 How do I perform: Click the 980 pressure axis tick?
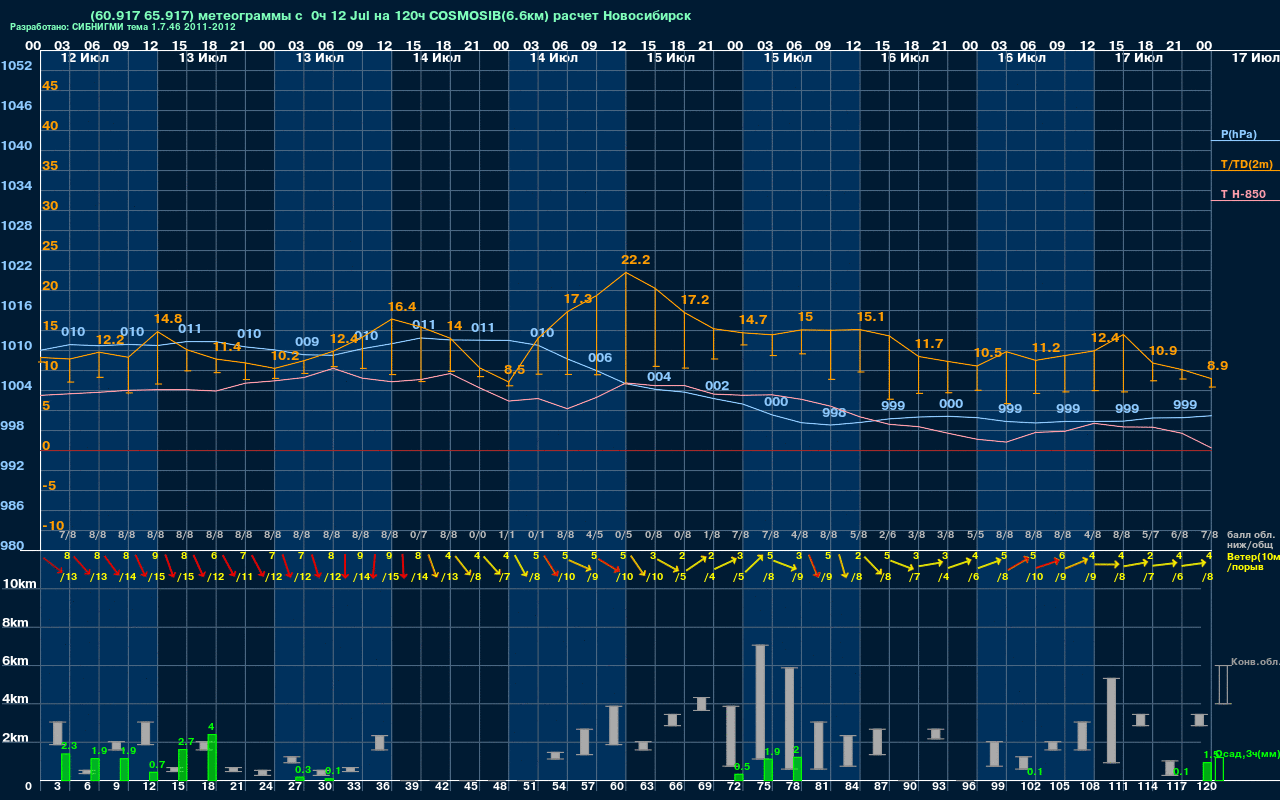(x=12, y=546)
